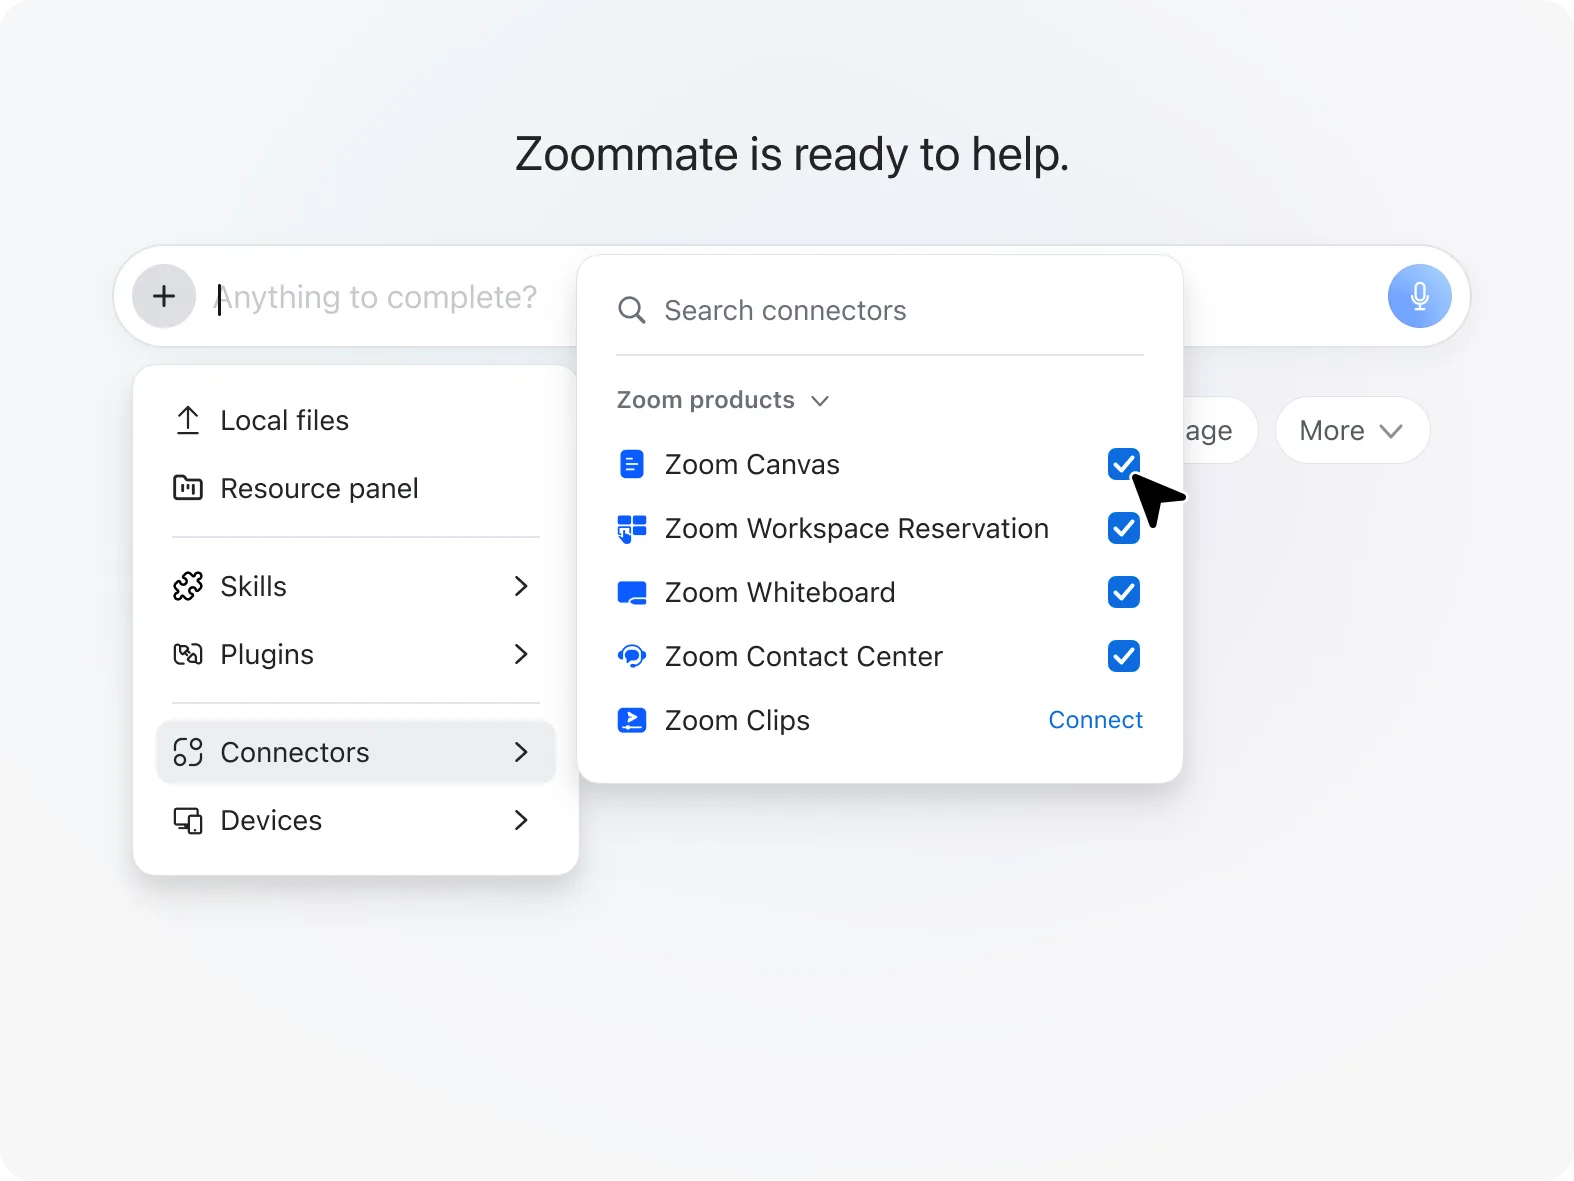This screenshot has height=1181, width=1574.
Task: Uncheck Zoom Workspace Reservation checkbox
Action: pos(1124,528)
